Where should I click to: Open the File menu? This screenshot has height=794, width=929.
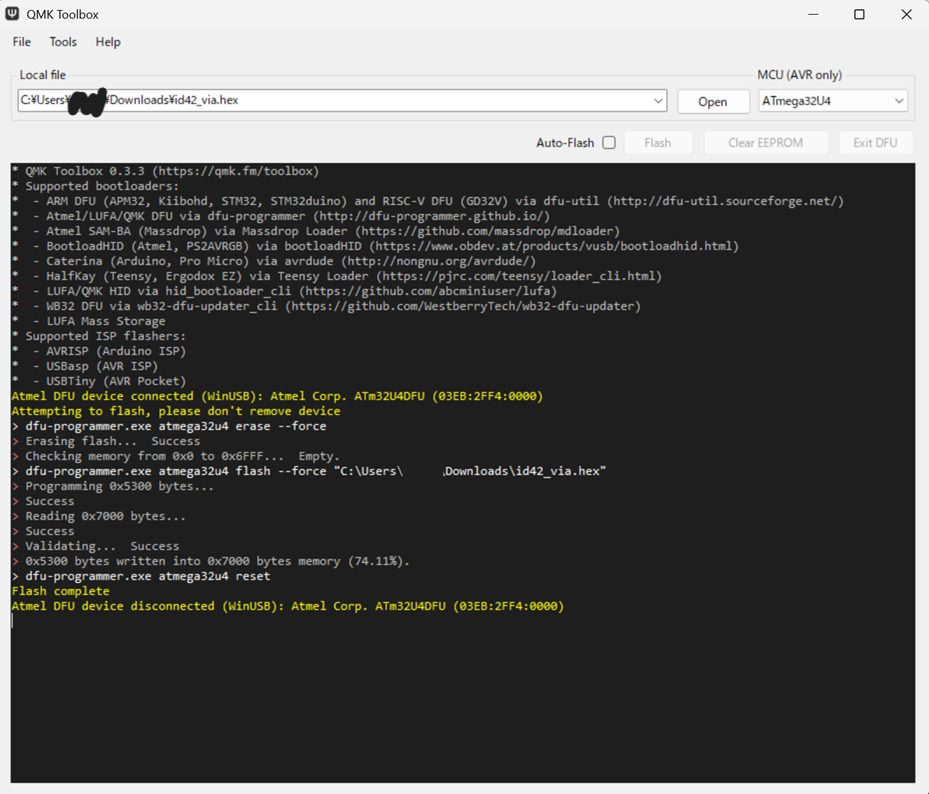(x=21, y=42)
